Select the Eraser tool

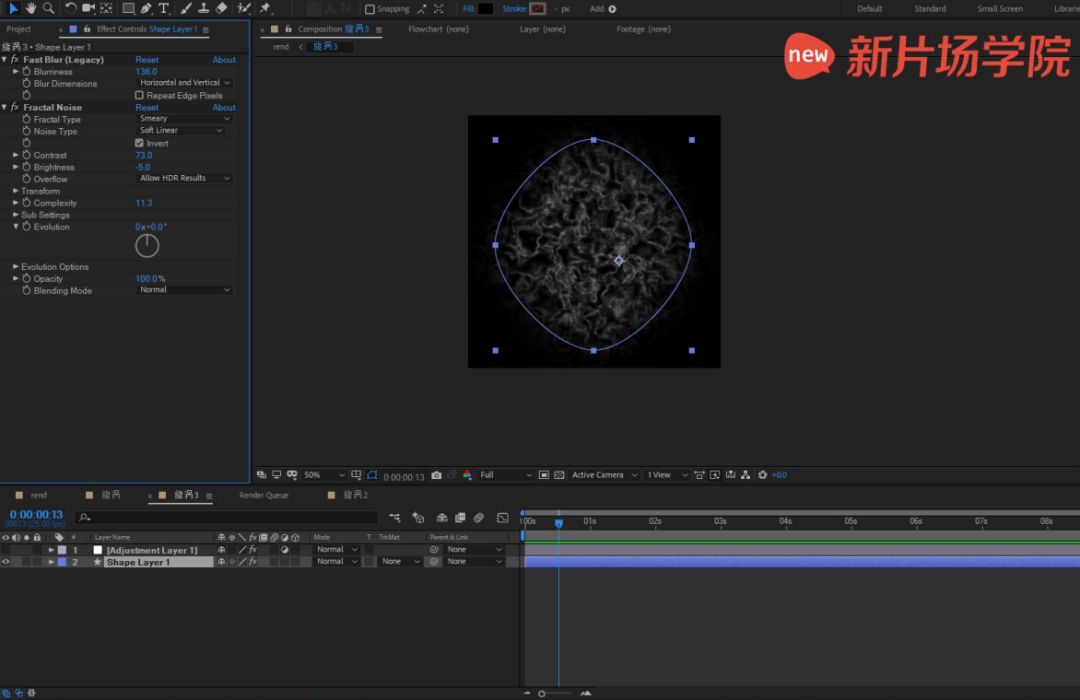click(221, 8)
